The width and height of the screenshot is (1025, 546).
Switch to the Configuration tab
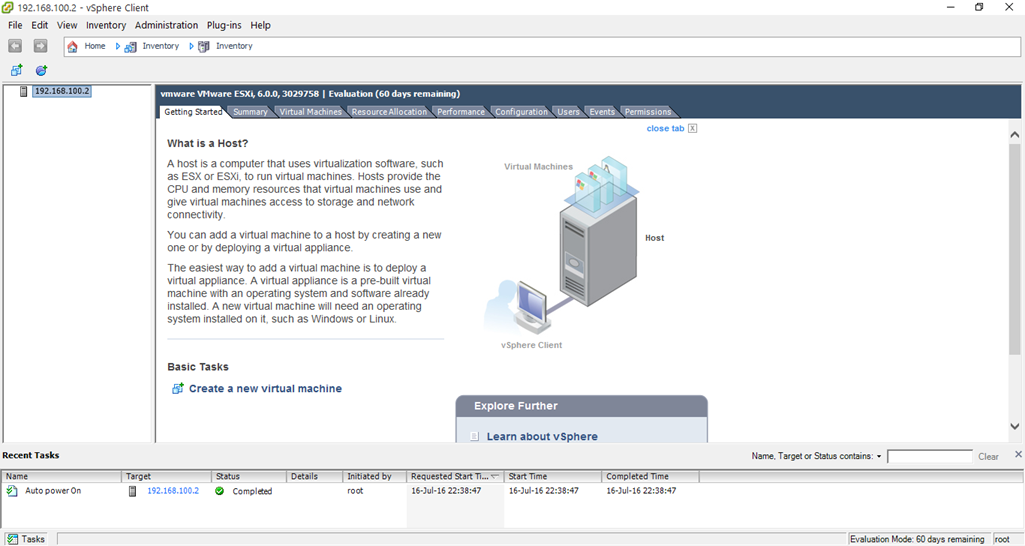pyautogui.click(x=521, y=112)
